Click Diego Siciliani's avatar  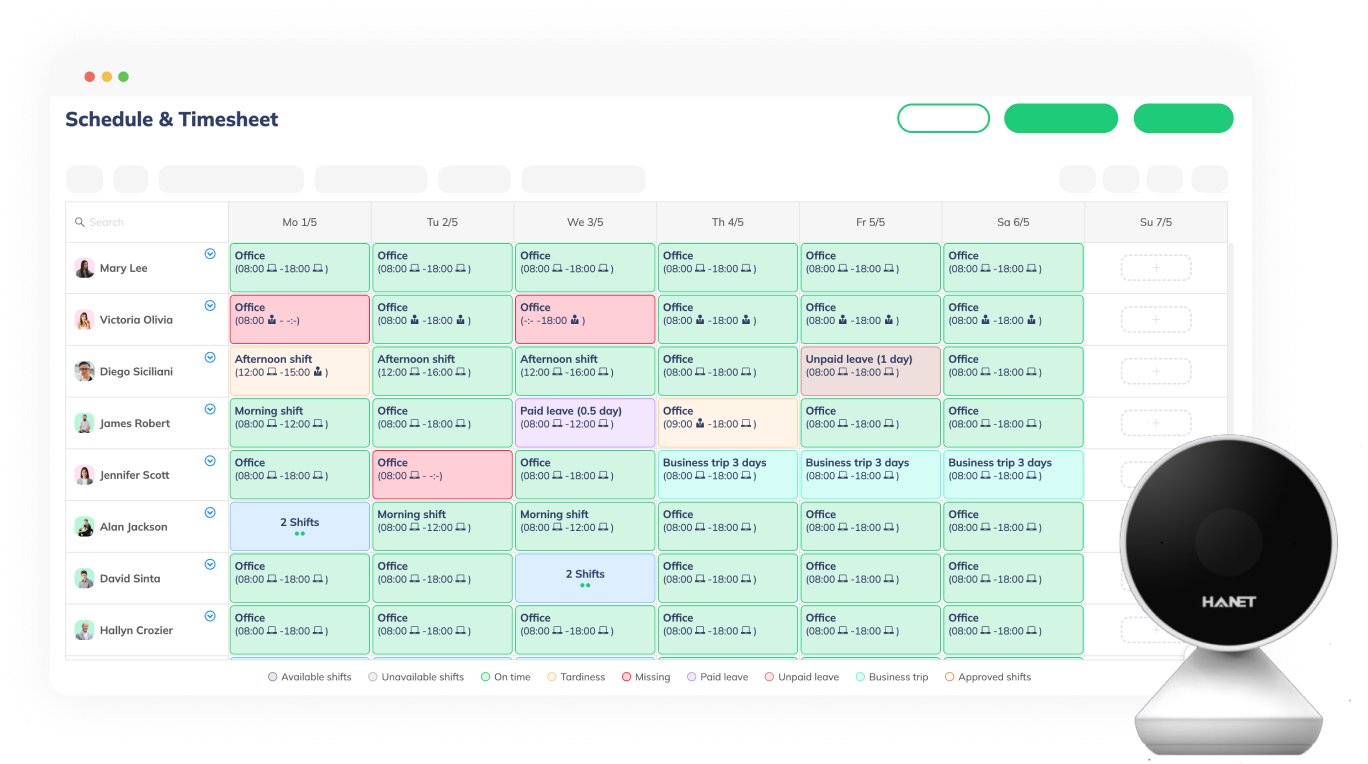coord(85,372)
